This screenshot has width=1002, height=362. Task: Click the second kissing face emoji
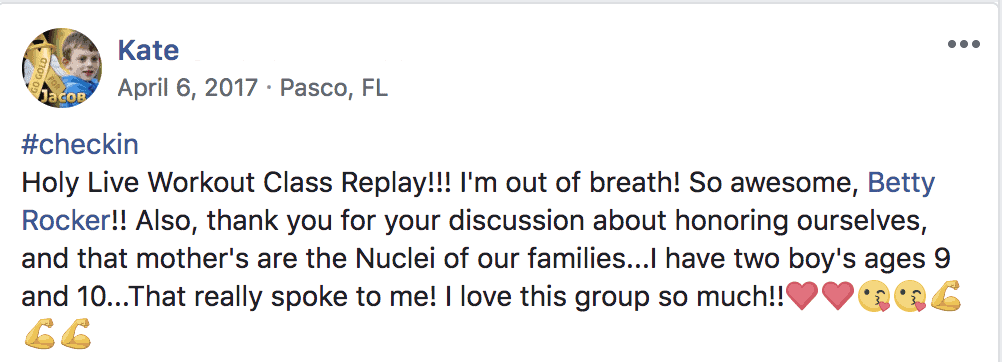(910, 297)
